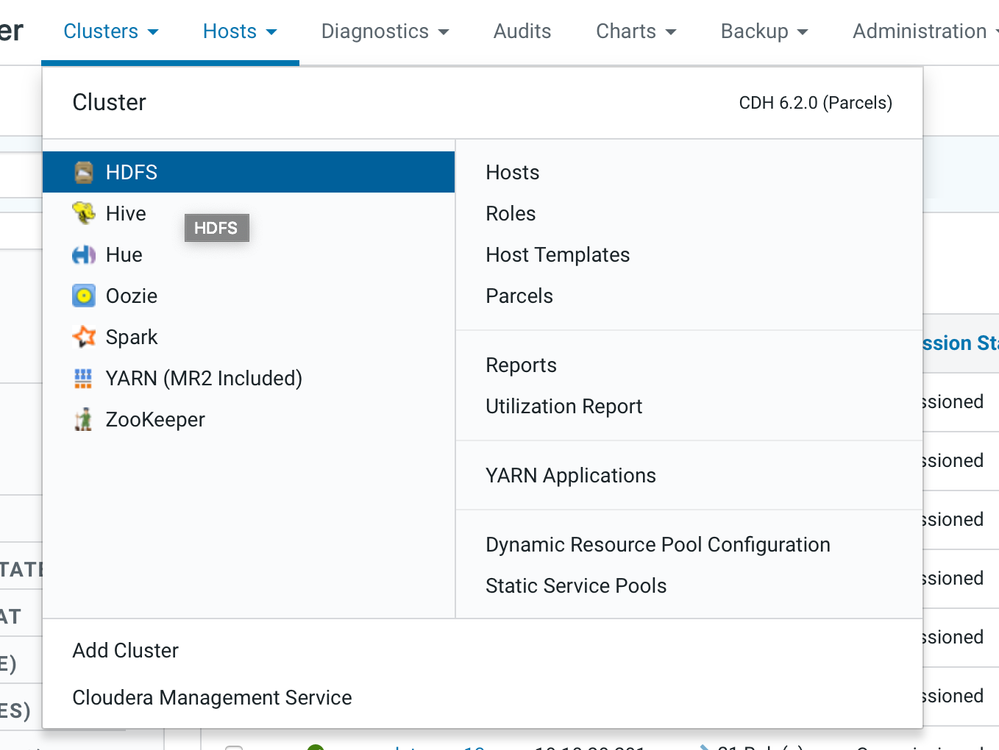Screen dimensions: 999x750
Task: Open the Hosts dropdown in navbar
Action: (240, 31)
